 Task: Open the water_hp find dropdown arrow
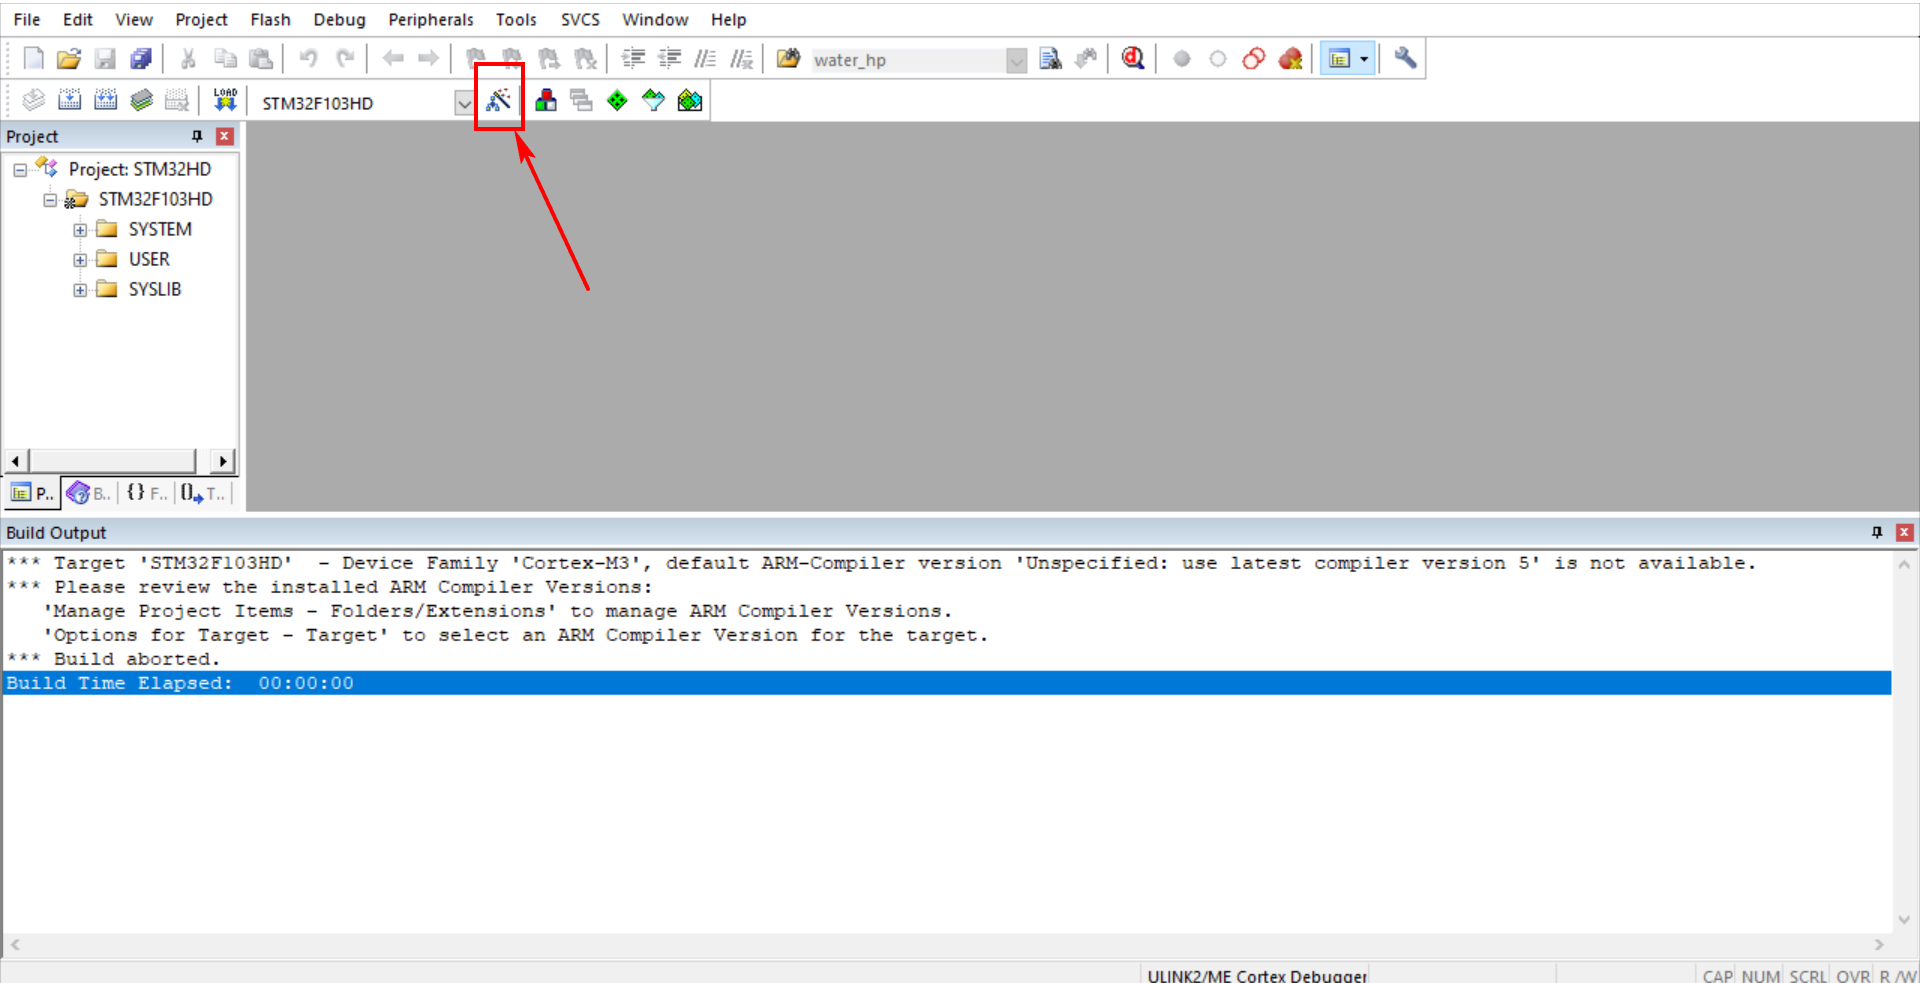[1016, 60]
